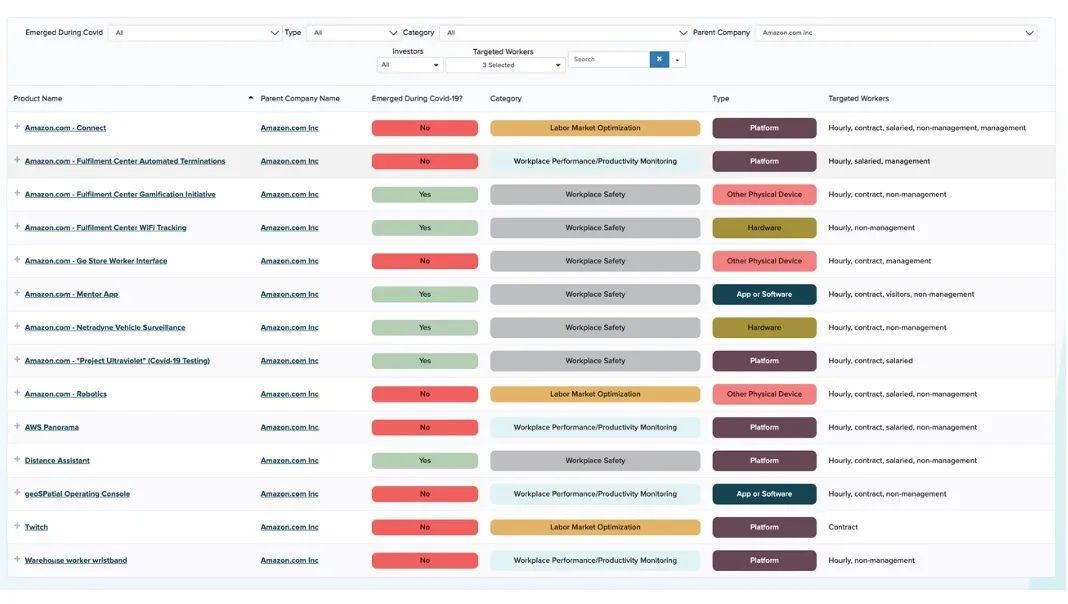Open the Category filter dropdown
The height and width of the screenshot is (604, 1068).
point(565,33)
